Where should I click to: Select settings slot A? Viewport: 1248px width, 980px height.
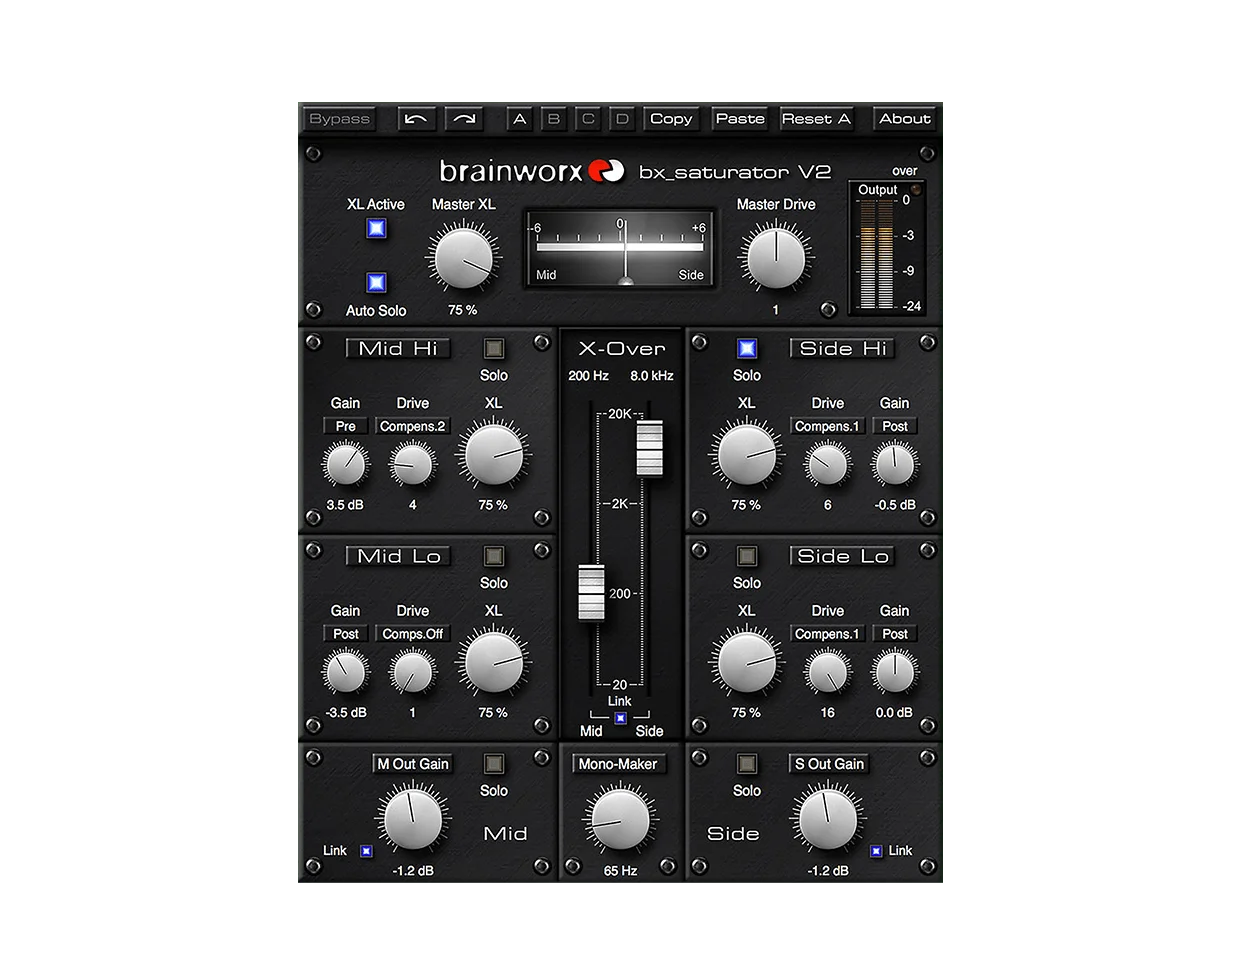pos(519,119)
